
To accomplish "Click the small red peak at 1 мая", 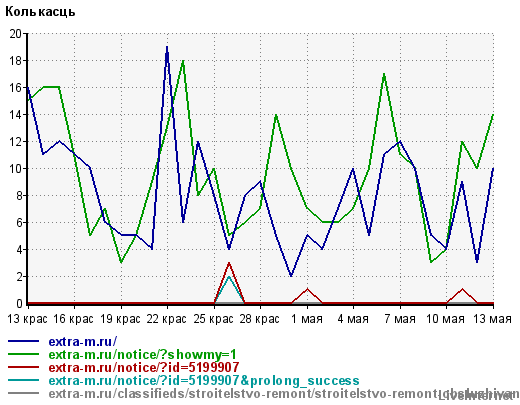I will point(307,289).
